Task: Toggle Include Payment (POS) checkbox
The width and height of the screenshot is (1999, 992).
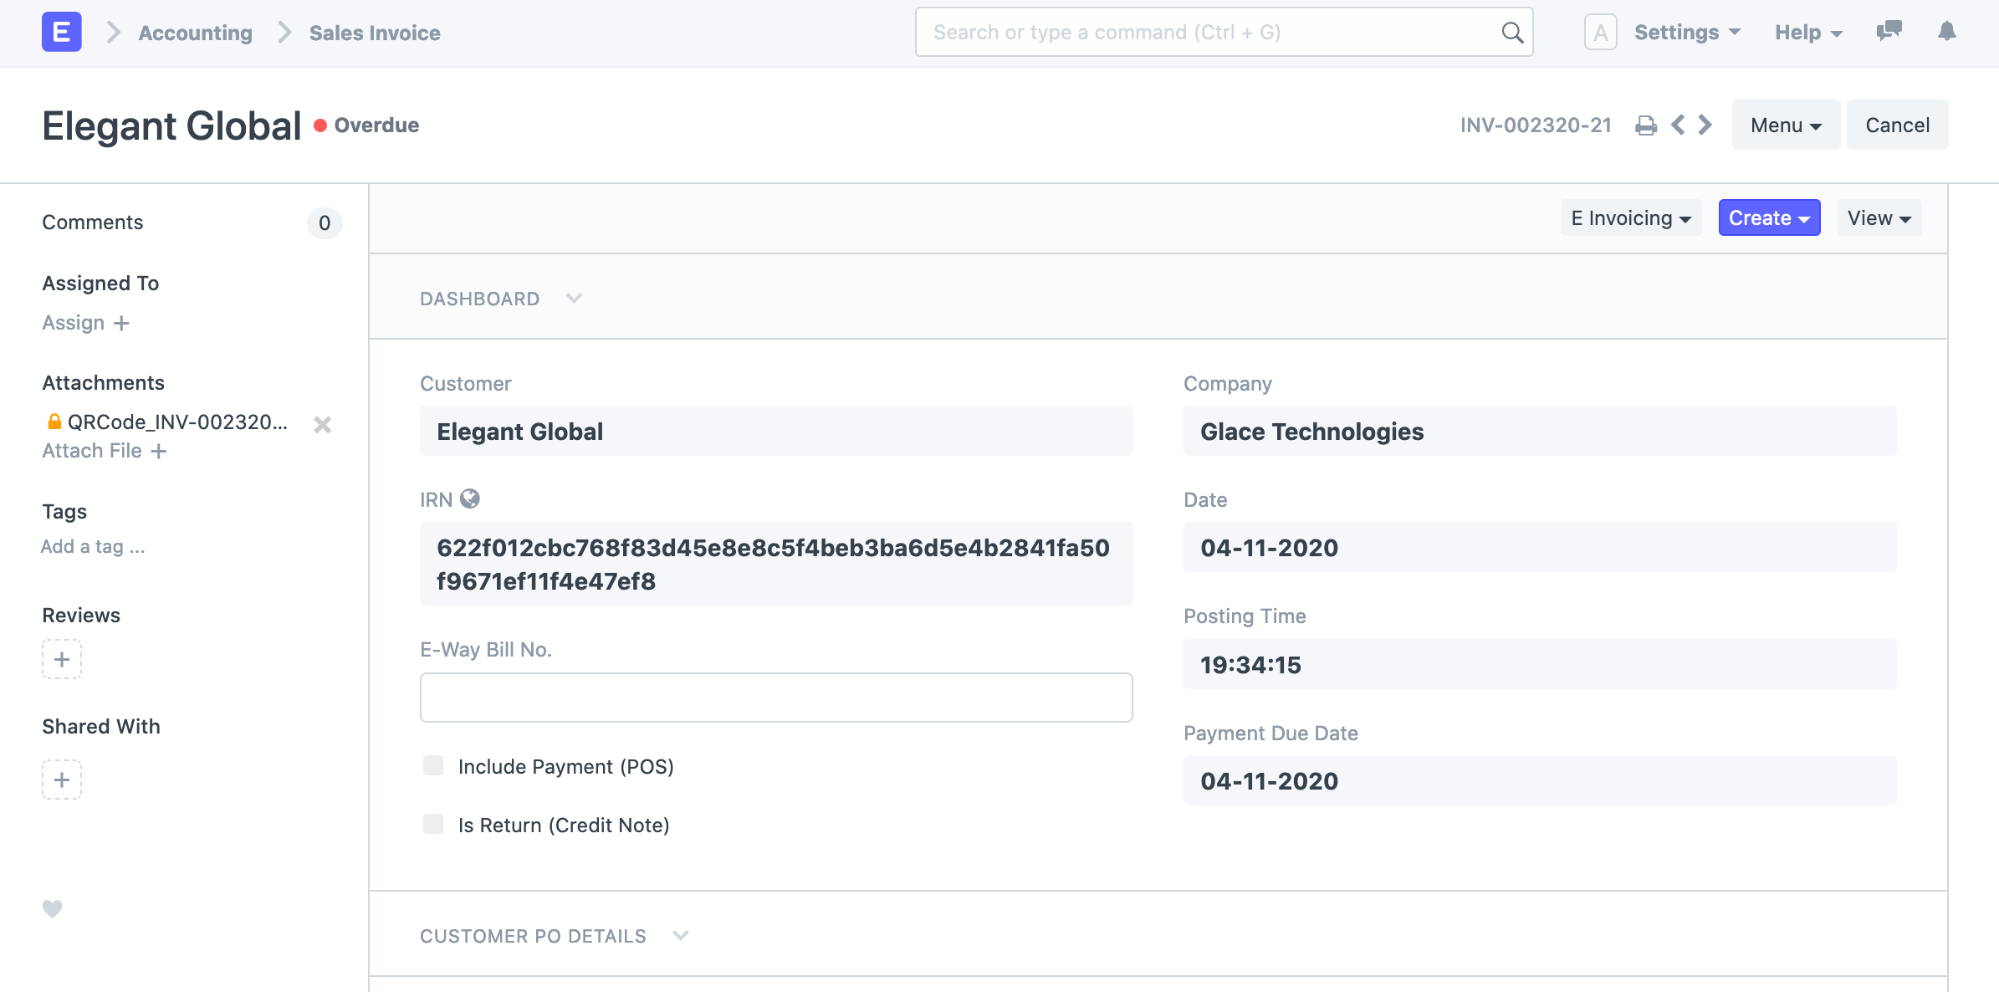Action: [433, 765]
